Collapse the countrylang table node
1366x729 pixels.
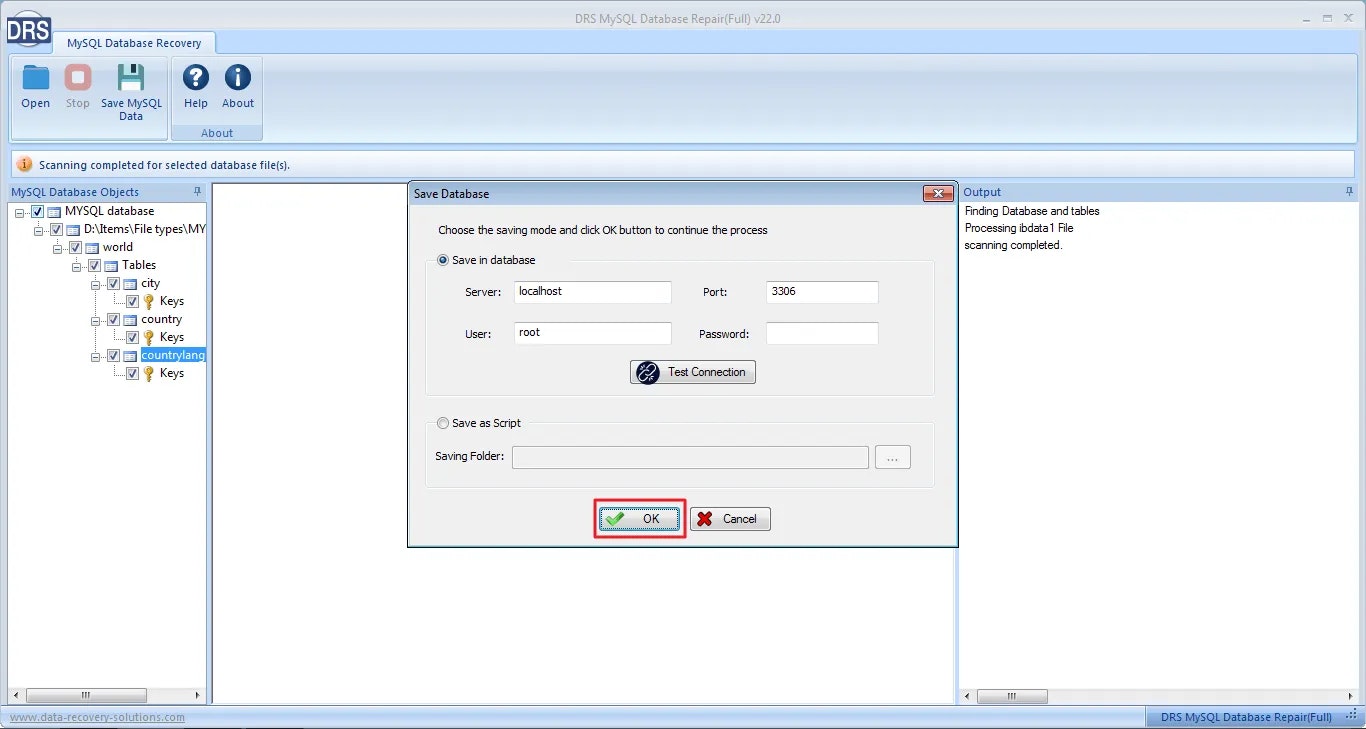point(96,356)
